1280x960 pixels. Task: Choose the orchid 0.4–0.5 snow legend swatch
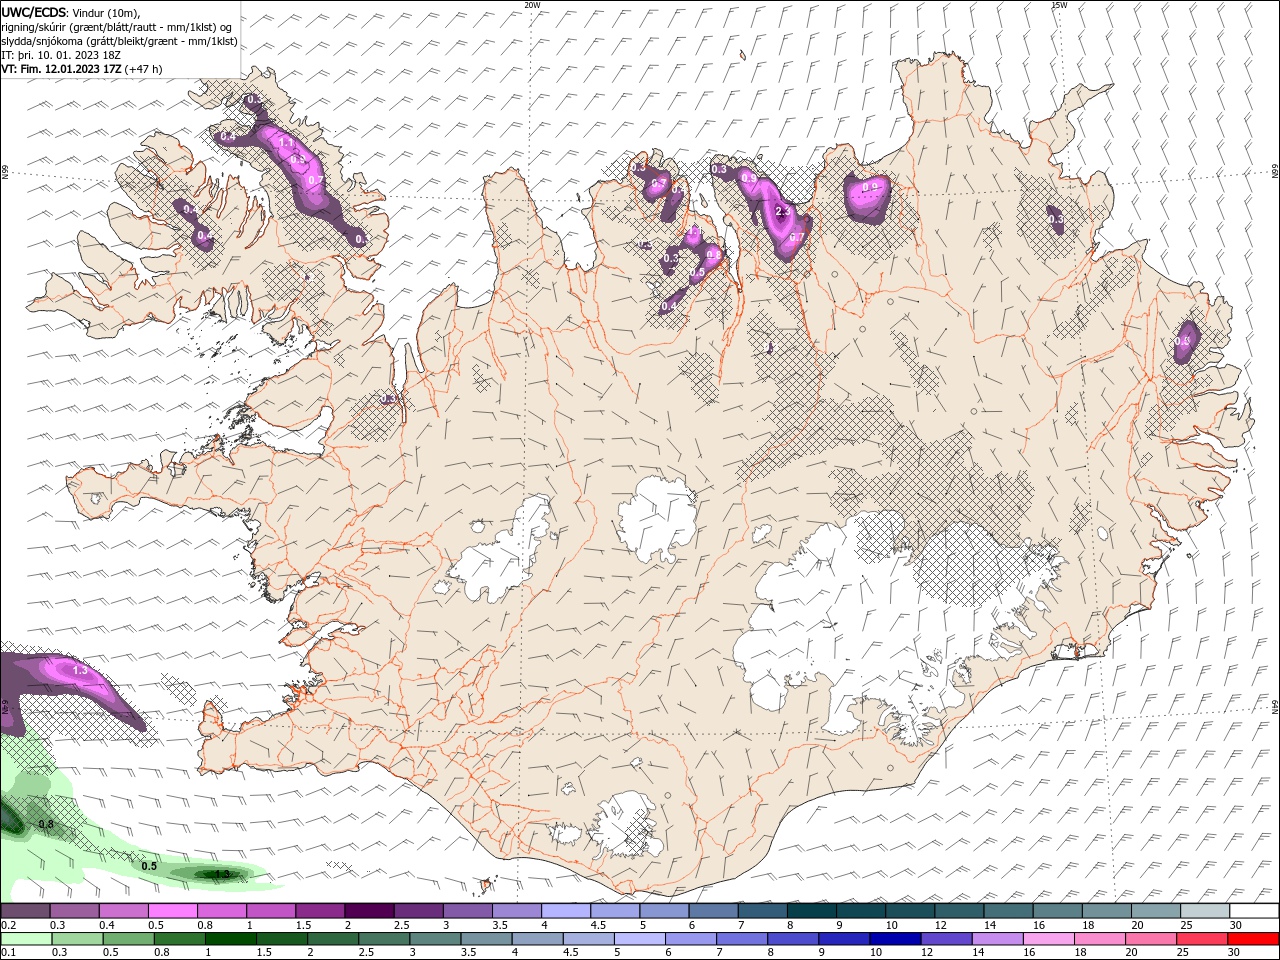click(123, 911)
